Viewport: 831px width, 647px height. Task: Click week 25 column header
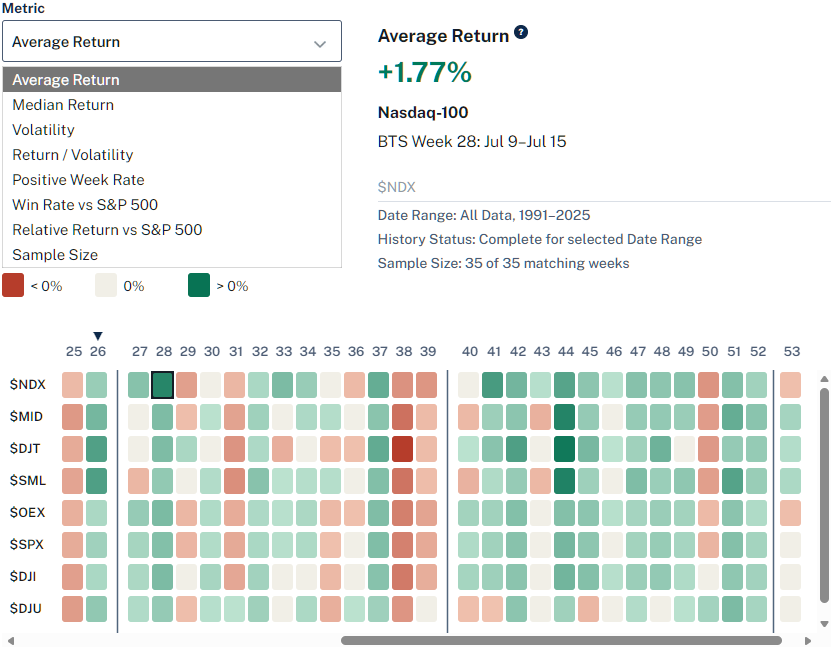point(74,351)
